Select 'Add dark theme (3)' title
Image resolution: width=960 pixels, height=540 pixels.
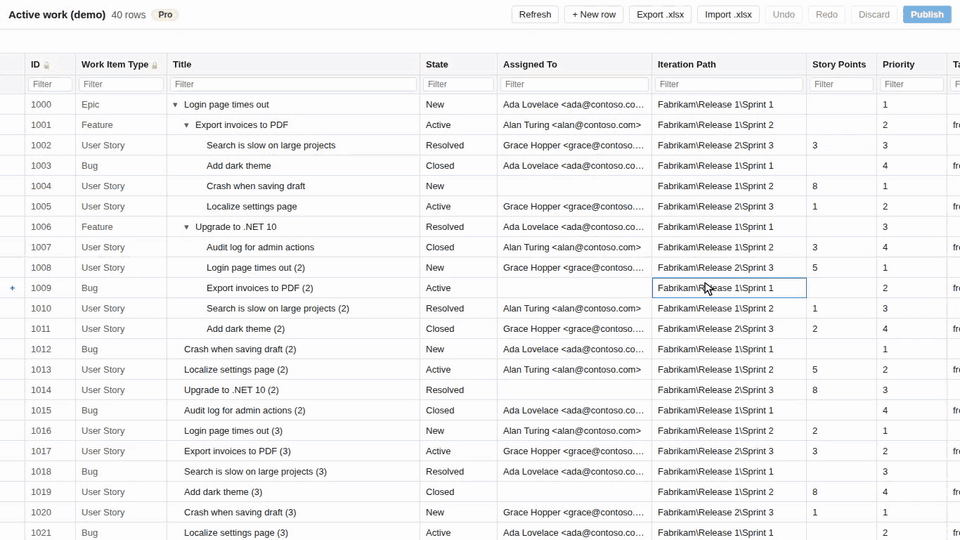coord(223,492)
